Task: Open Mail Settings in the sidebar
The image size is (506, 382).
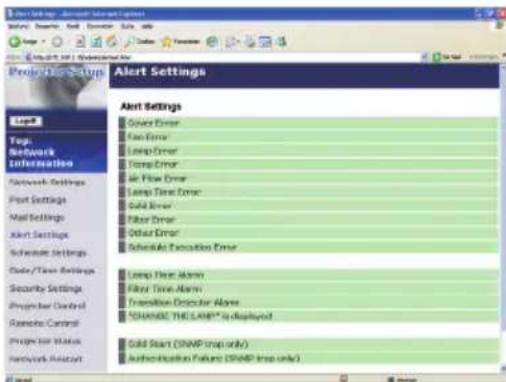Action: (37, 217)
